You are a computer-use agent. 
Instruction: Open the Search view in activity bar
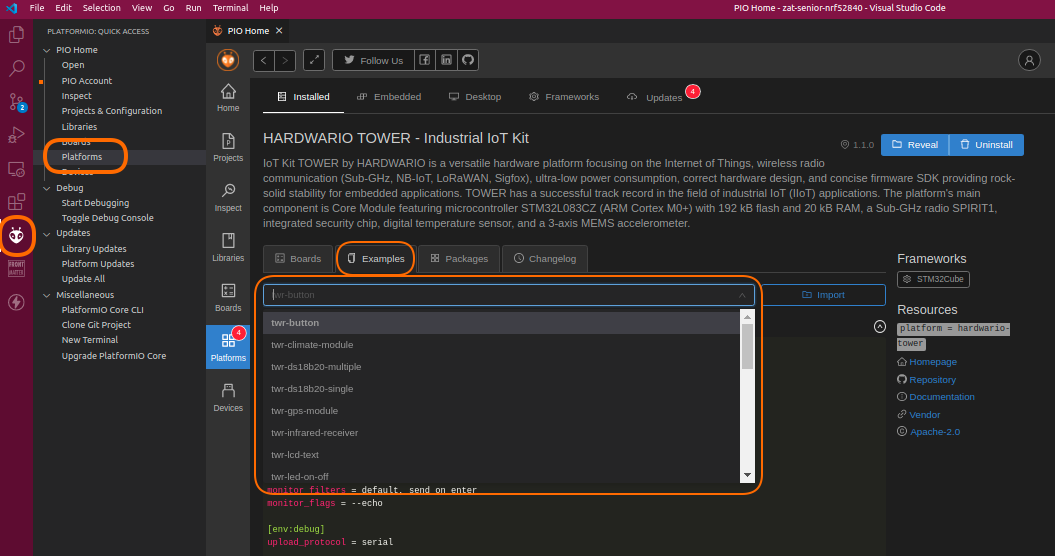tap(16, 68)
